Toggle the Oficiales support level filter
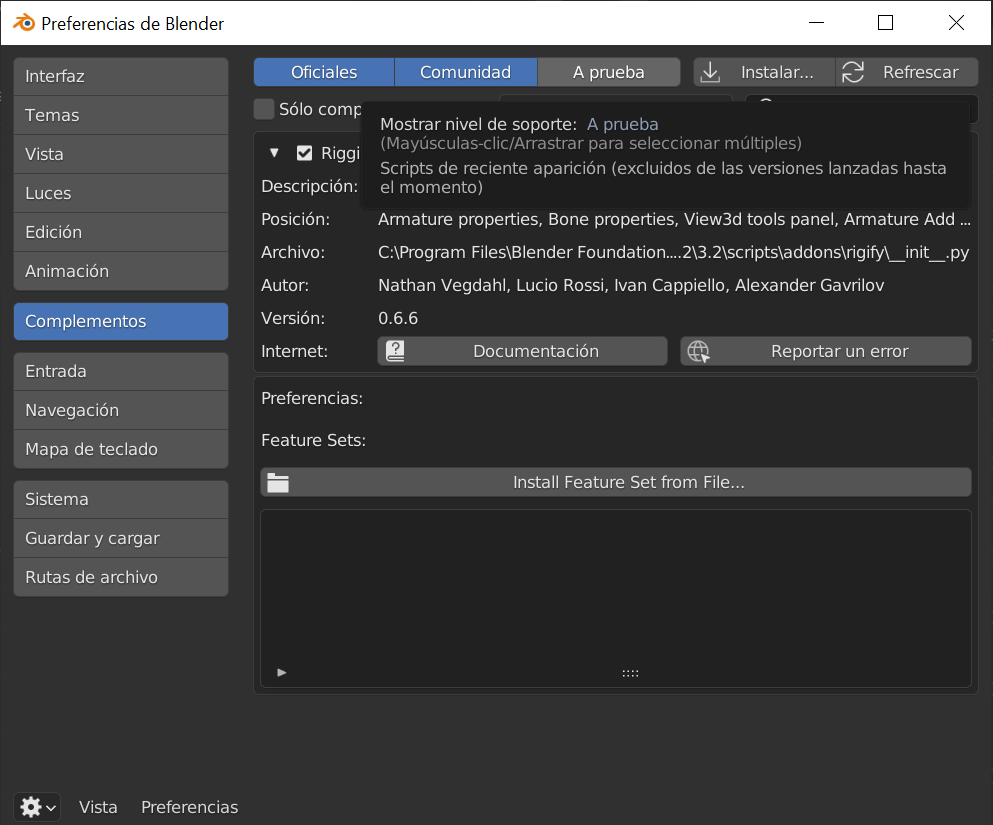Screen dimensions: 993x825 point(324,72)
